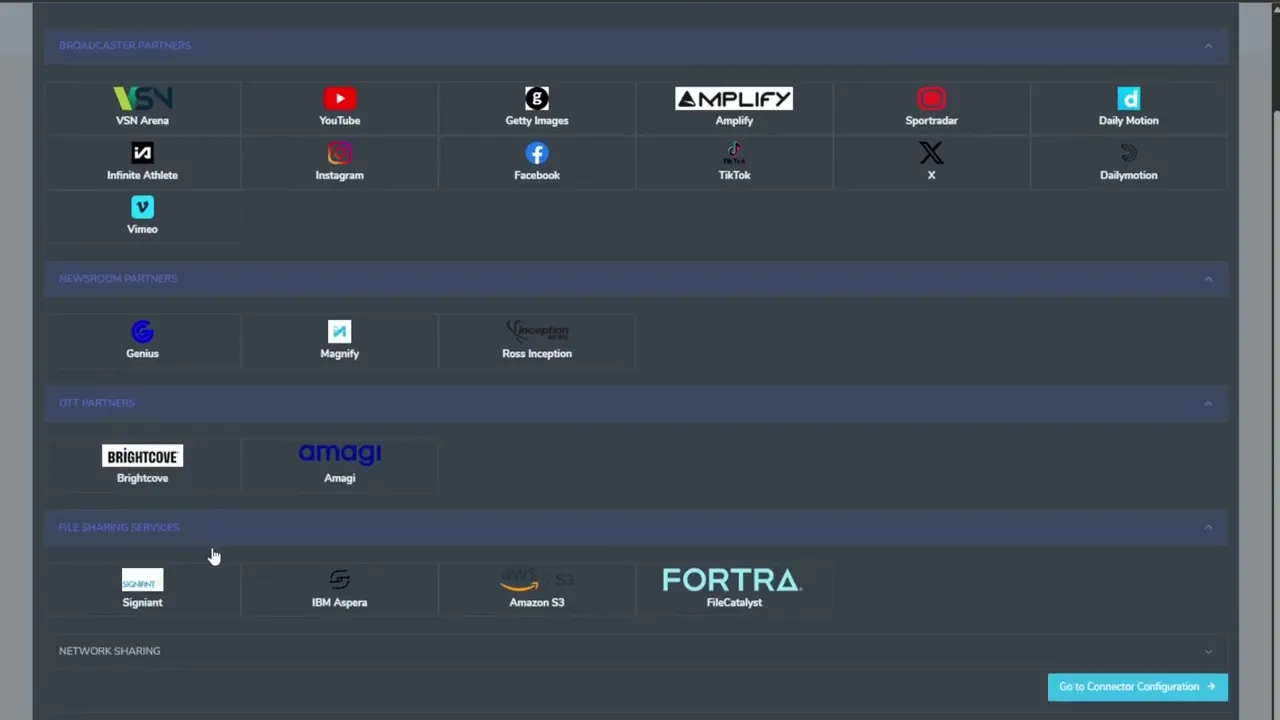Viewport: 1280px width, 720px height.
Task: Collapse the Newsroom Partners section chevron
Action: [x=1208, y=279]
